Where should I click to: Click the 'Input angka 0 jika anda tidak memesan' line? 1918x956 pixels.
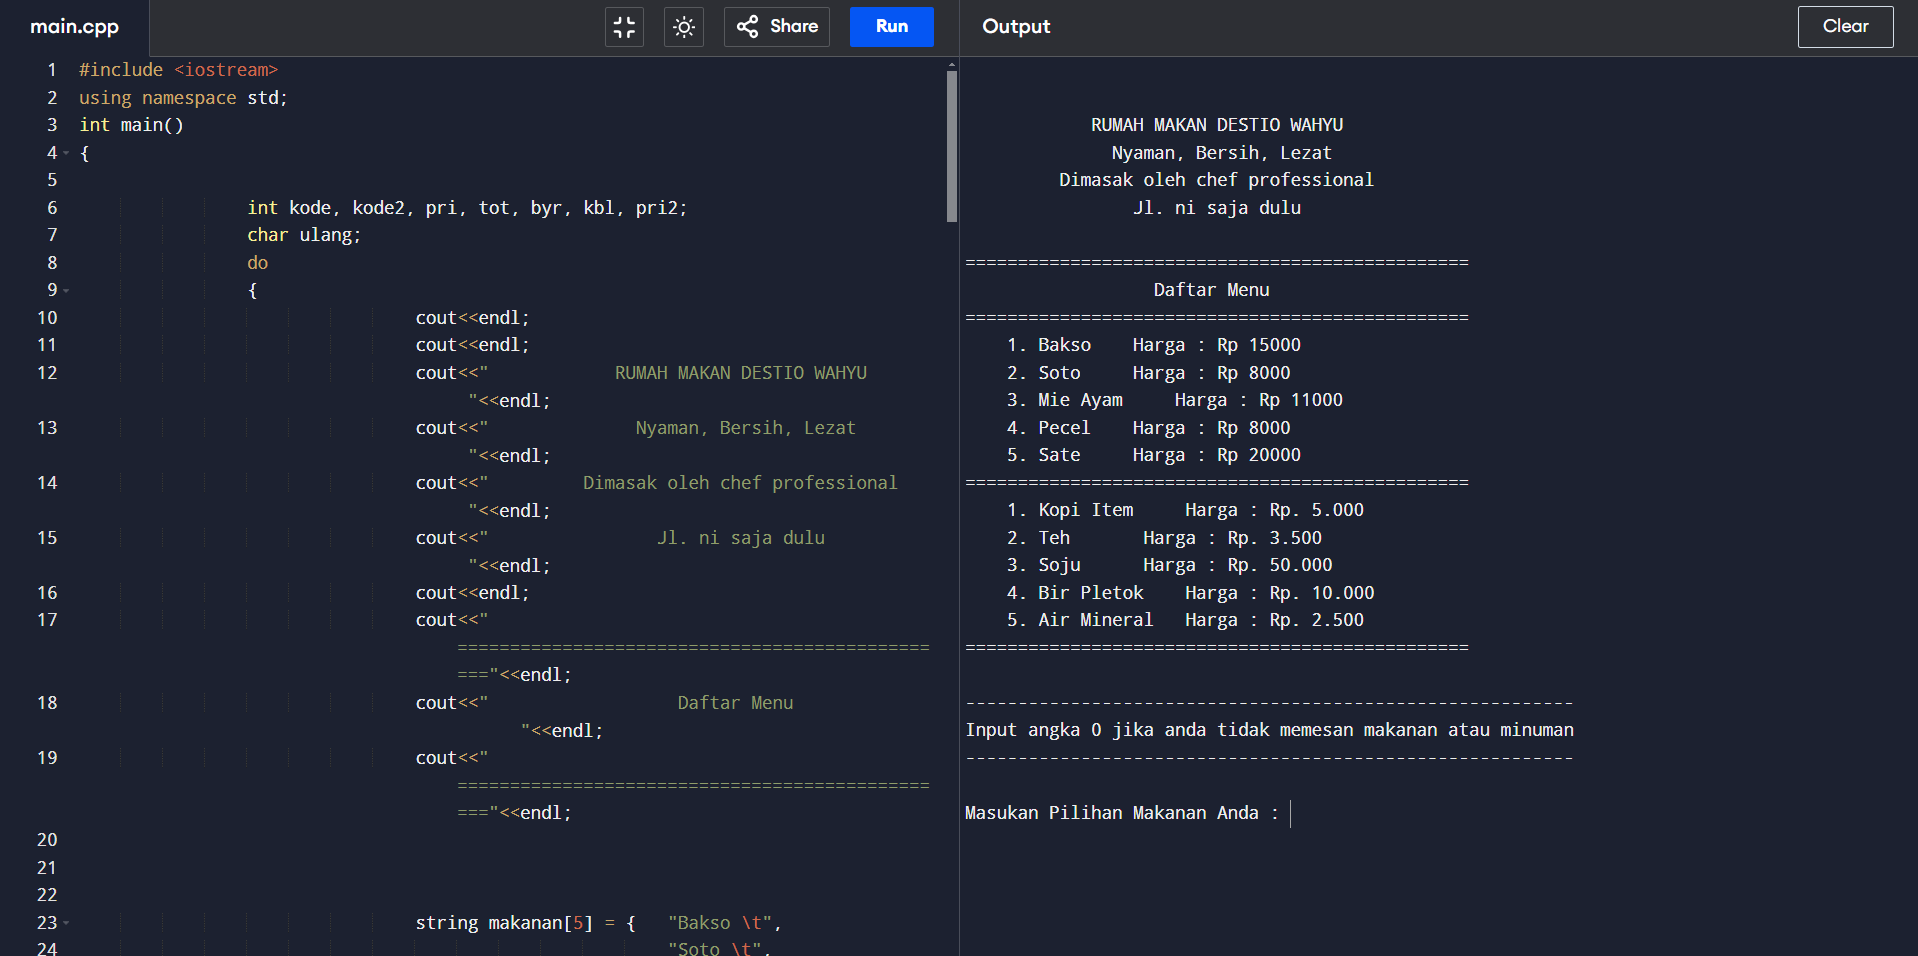[1269, 730]
